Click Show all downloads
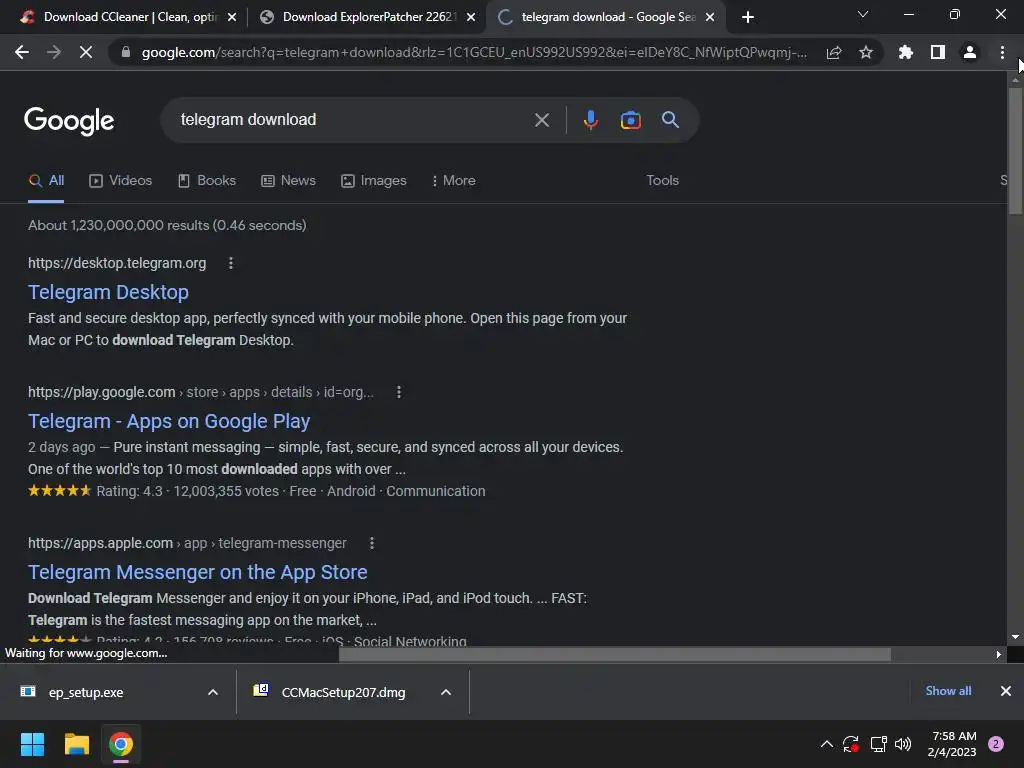 (x=948, y=691)
